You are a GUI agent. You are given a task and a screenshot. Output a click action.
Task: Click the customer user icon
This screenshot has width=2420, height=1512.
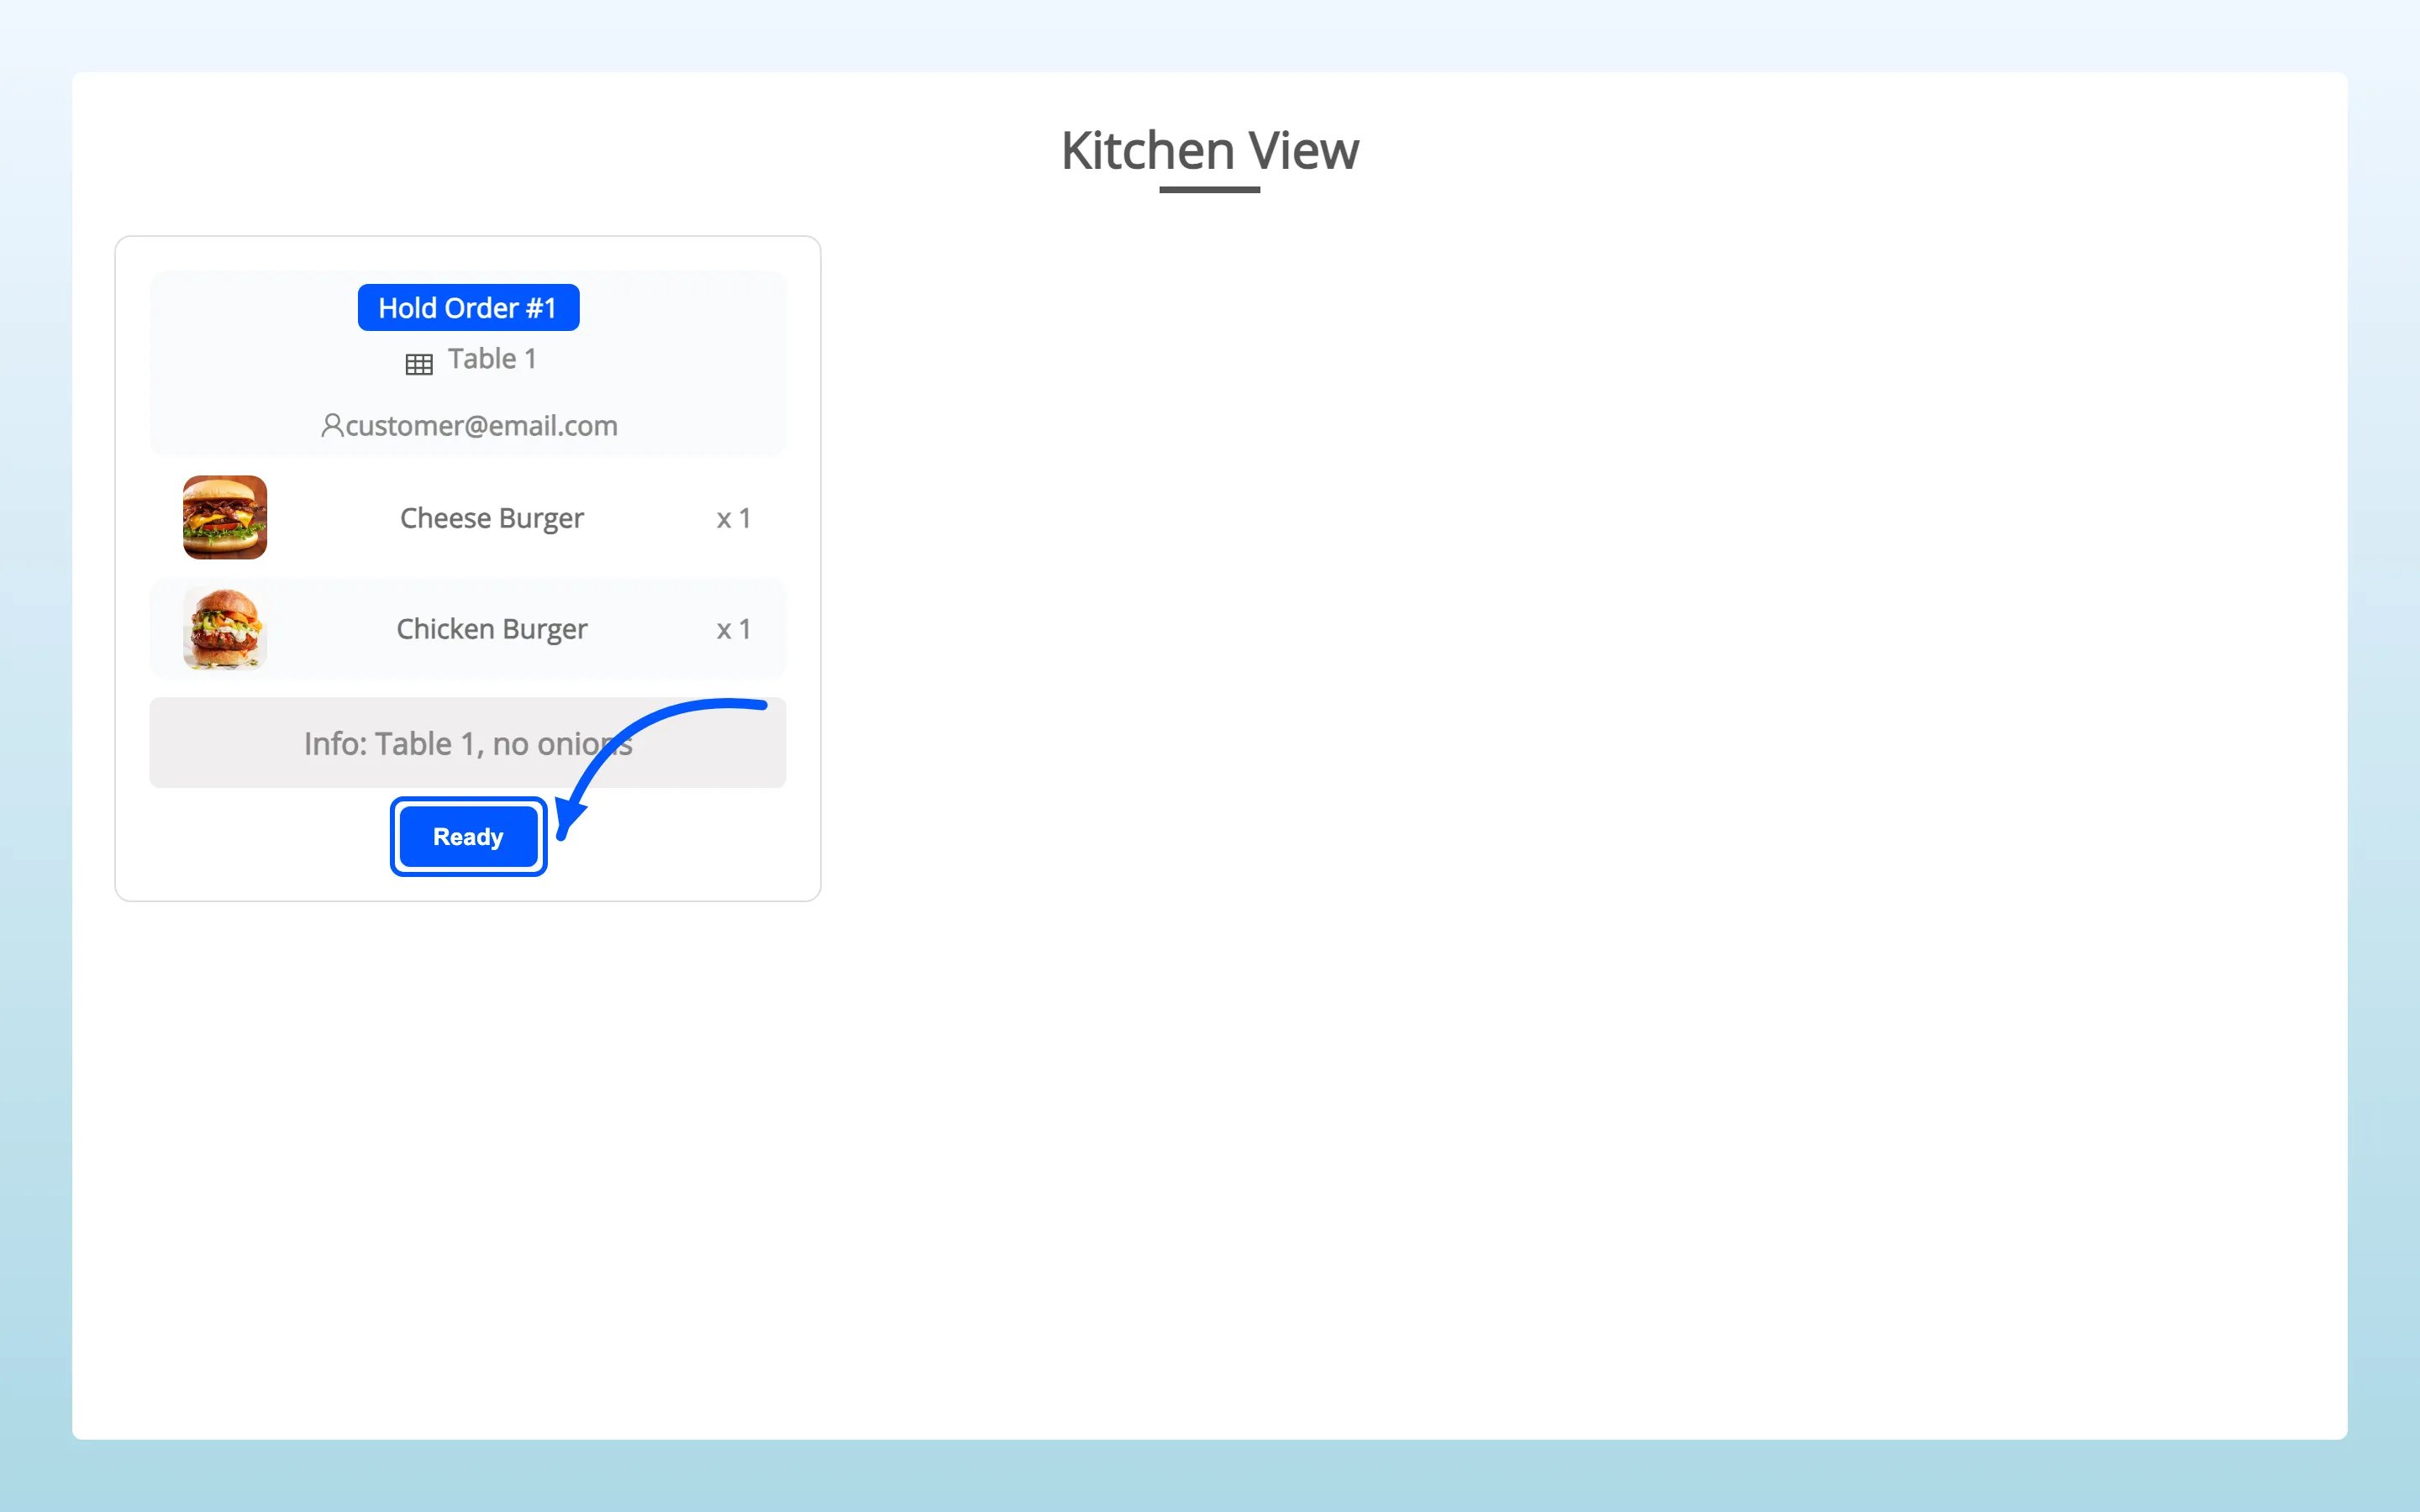tap(332, 425)
